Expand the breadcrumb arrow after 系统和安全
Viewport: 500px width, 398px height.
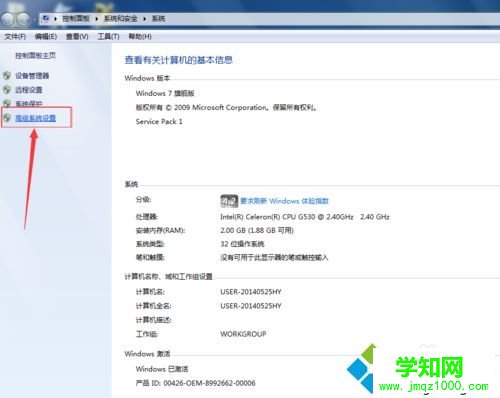pos(145,19)
